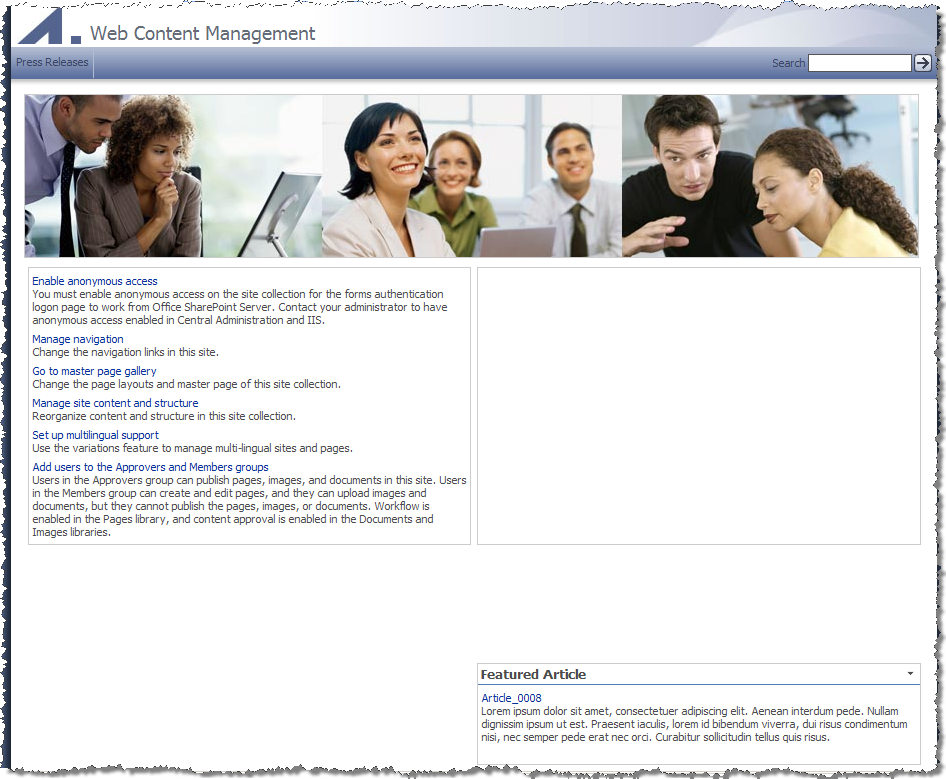The image size is (946, 779).
Task: Open Add users to Approvers and Members groups
Action: coord(150,467)
